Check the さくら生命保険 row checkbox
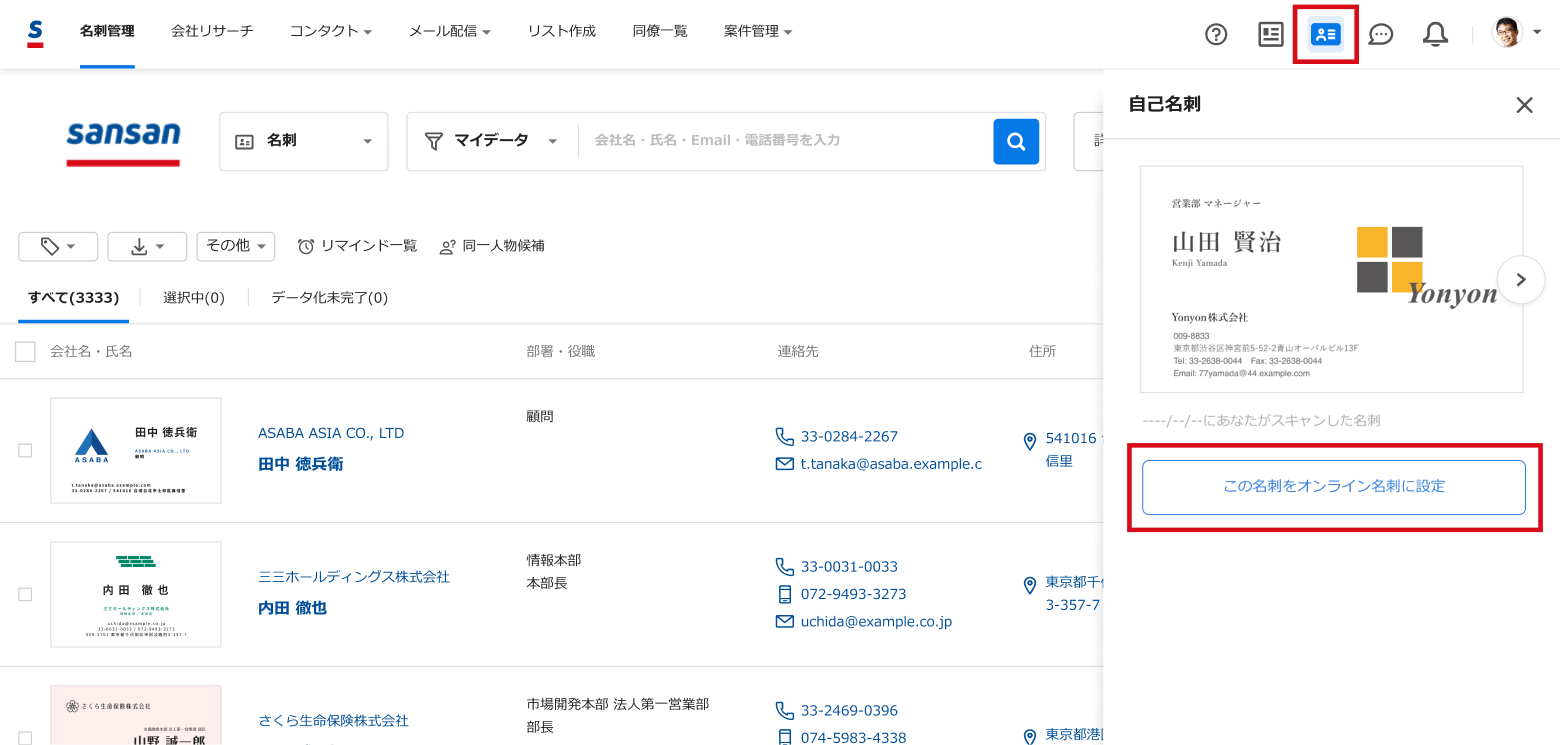This screenshot has height=745, width=1560. coord(25,738)
